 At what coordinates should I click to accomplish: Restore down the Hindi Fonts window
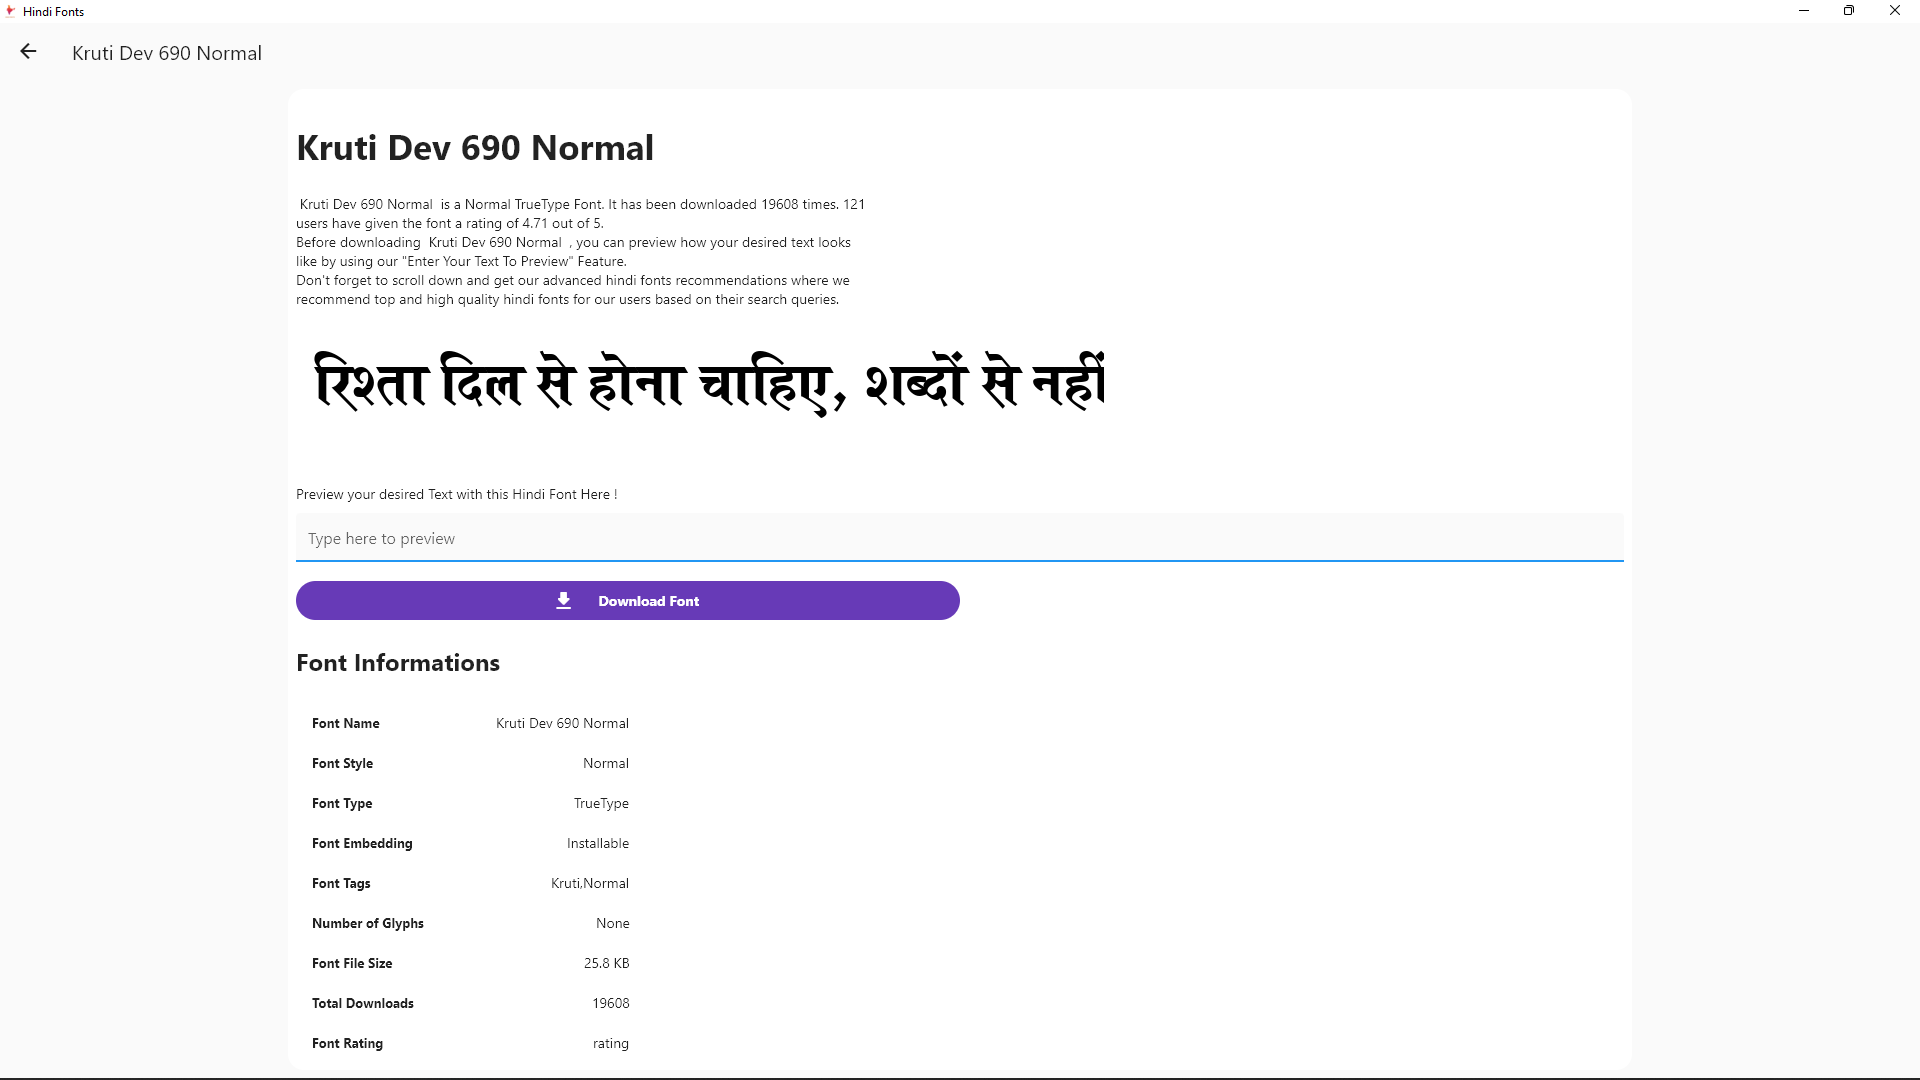[1849, 11]
